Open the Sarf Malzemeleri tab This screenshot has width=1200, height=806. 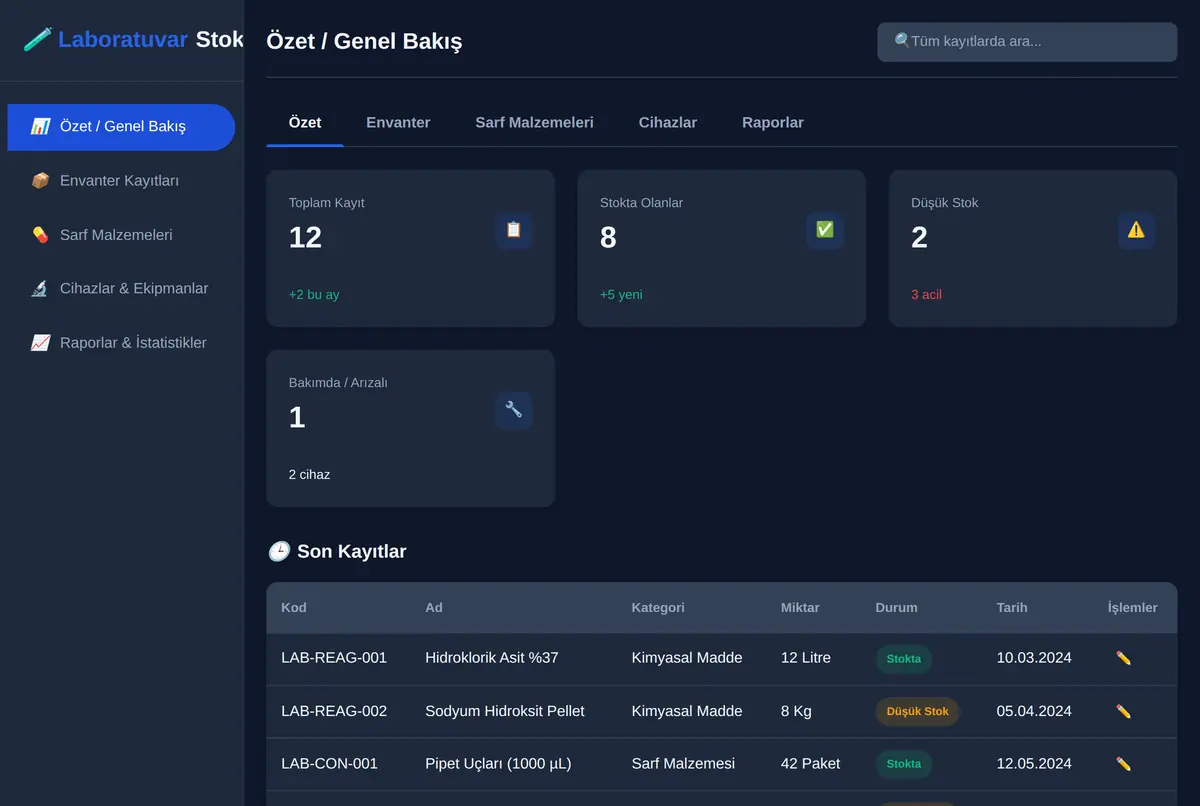click(534, 123)
